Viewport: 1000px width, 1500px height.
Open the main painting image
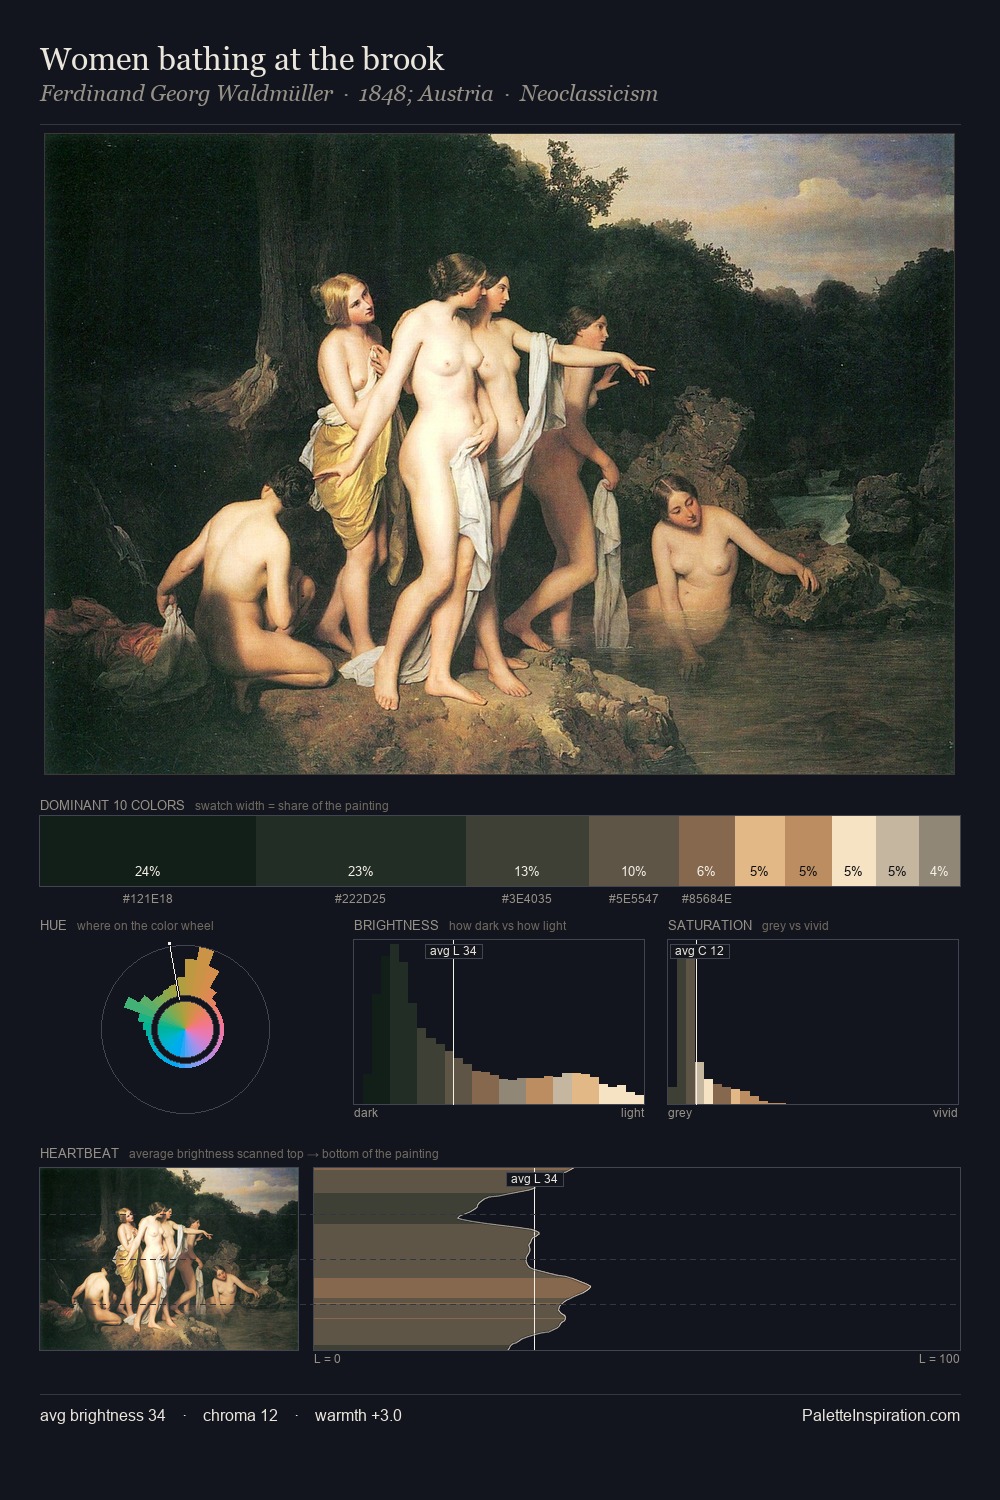[x=500, y=454]
